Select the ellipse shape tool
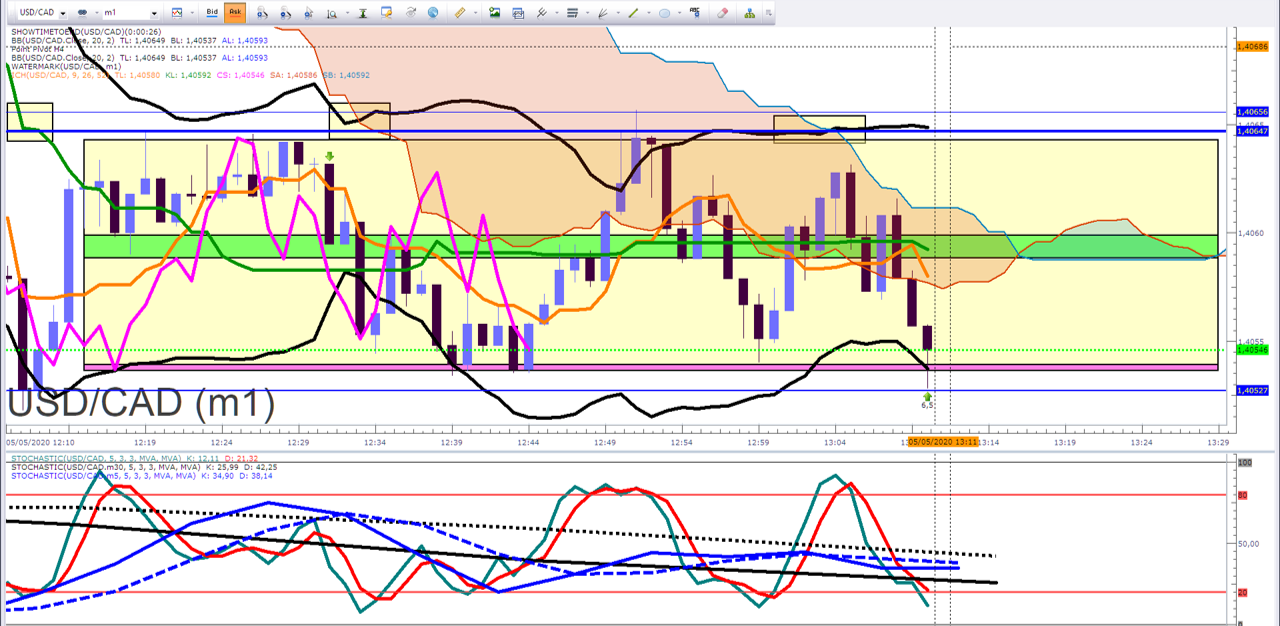 [x=665, y=13]
